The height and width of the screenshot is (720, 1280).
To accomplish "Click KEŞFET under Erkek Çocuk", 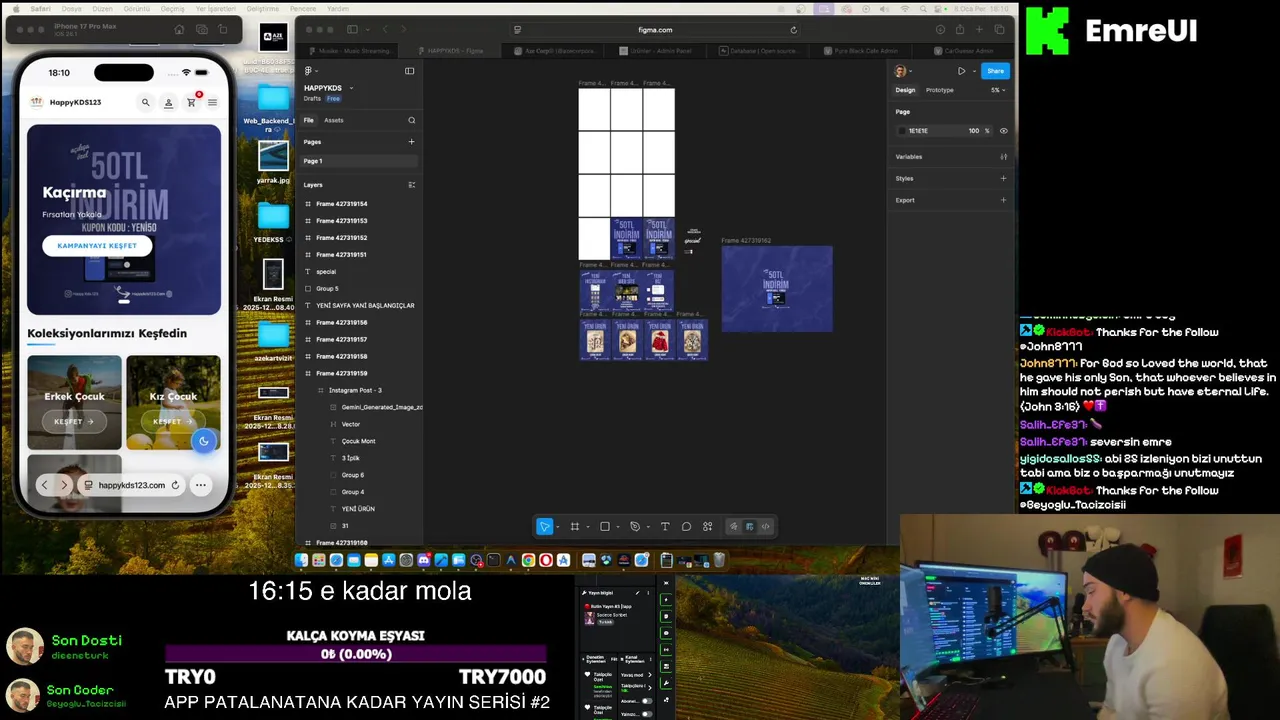I will pyautogui.click(x=74, y=421).
